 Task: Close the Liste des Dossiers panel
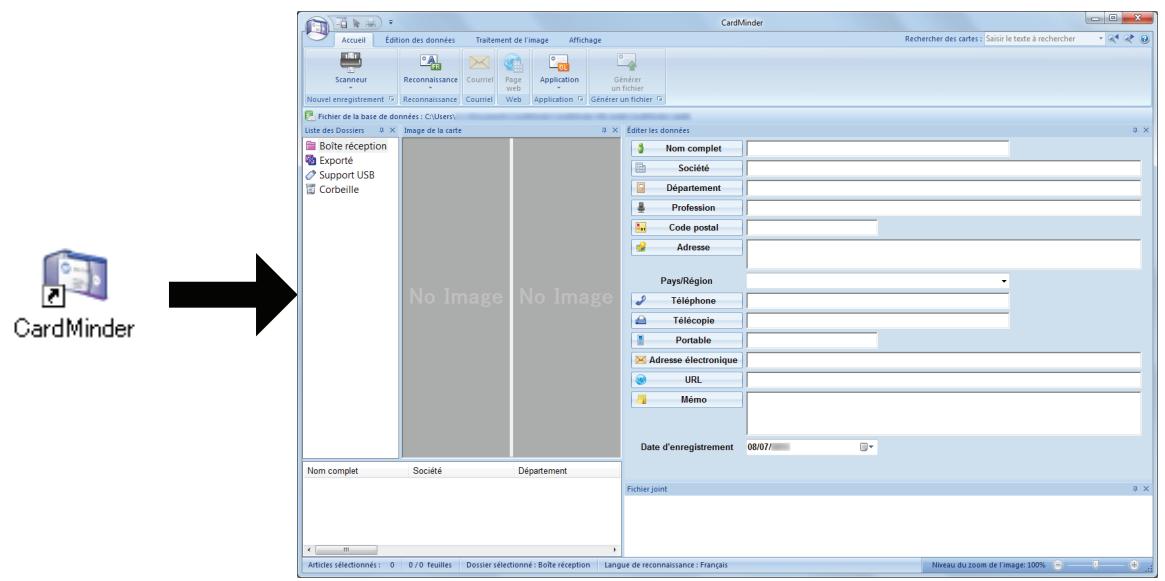coord(392,130)
